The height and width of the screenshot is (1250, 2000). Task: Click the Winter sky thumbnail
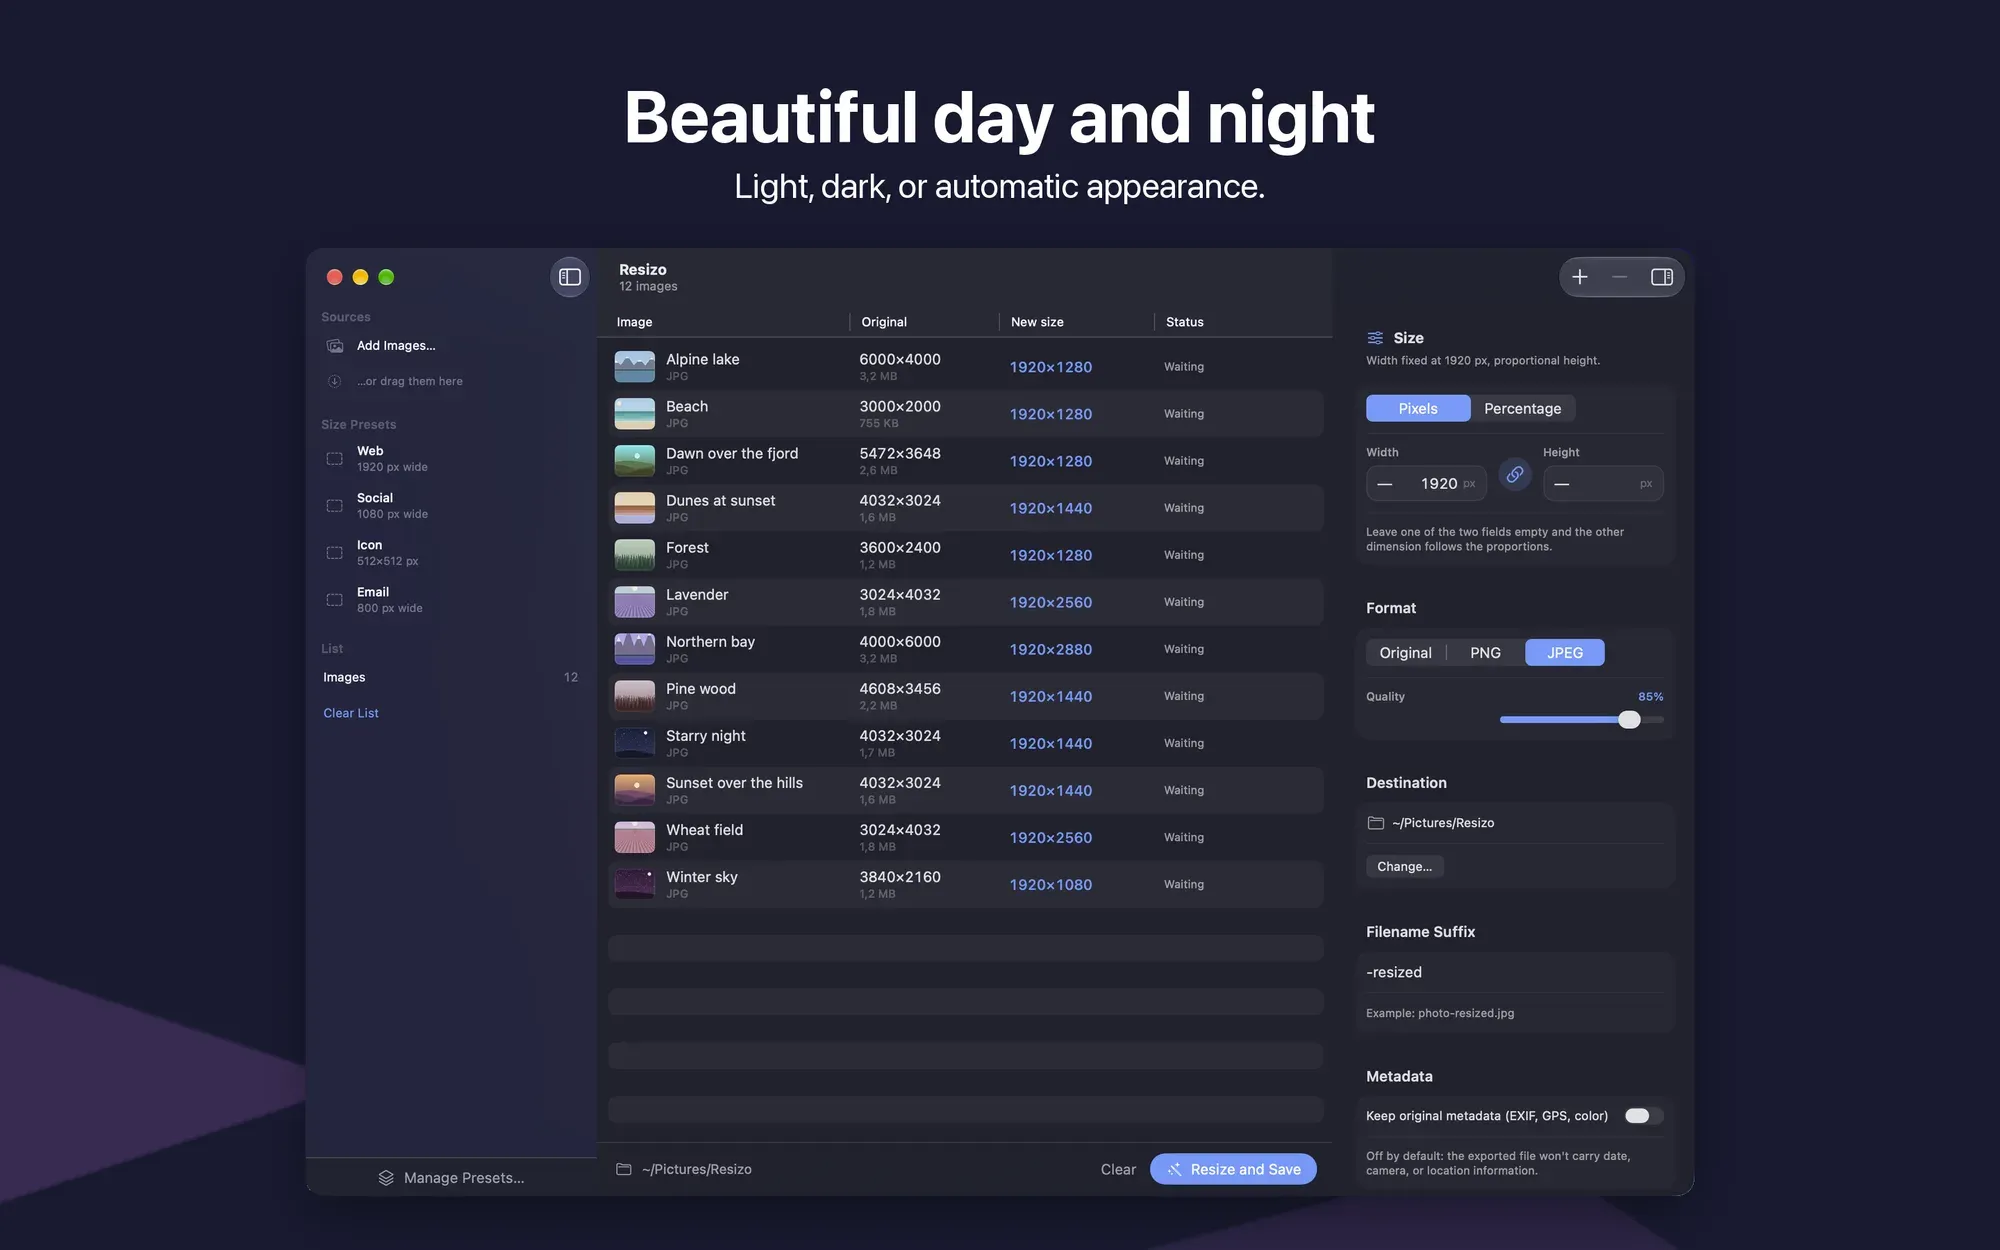[635, 885]
